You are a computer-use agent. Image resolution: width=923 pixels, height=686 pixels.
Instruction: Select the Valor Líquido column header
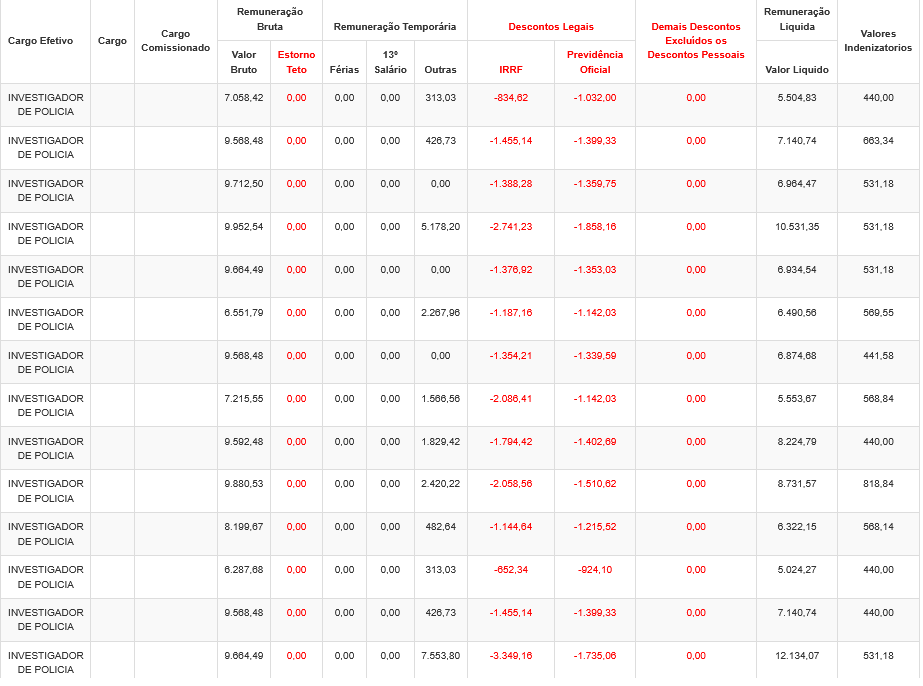point(797,70)
